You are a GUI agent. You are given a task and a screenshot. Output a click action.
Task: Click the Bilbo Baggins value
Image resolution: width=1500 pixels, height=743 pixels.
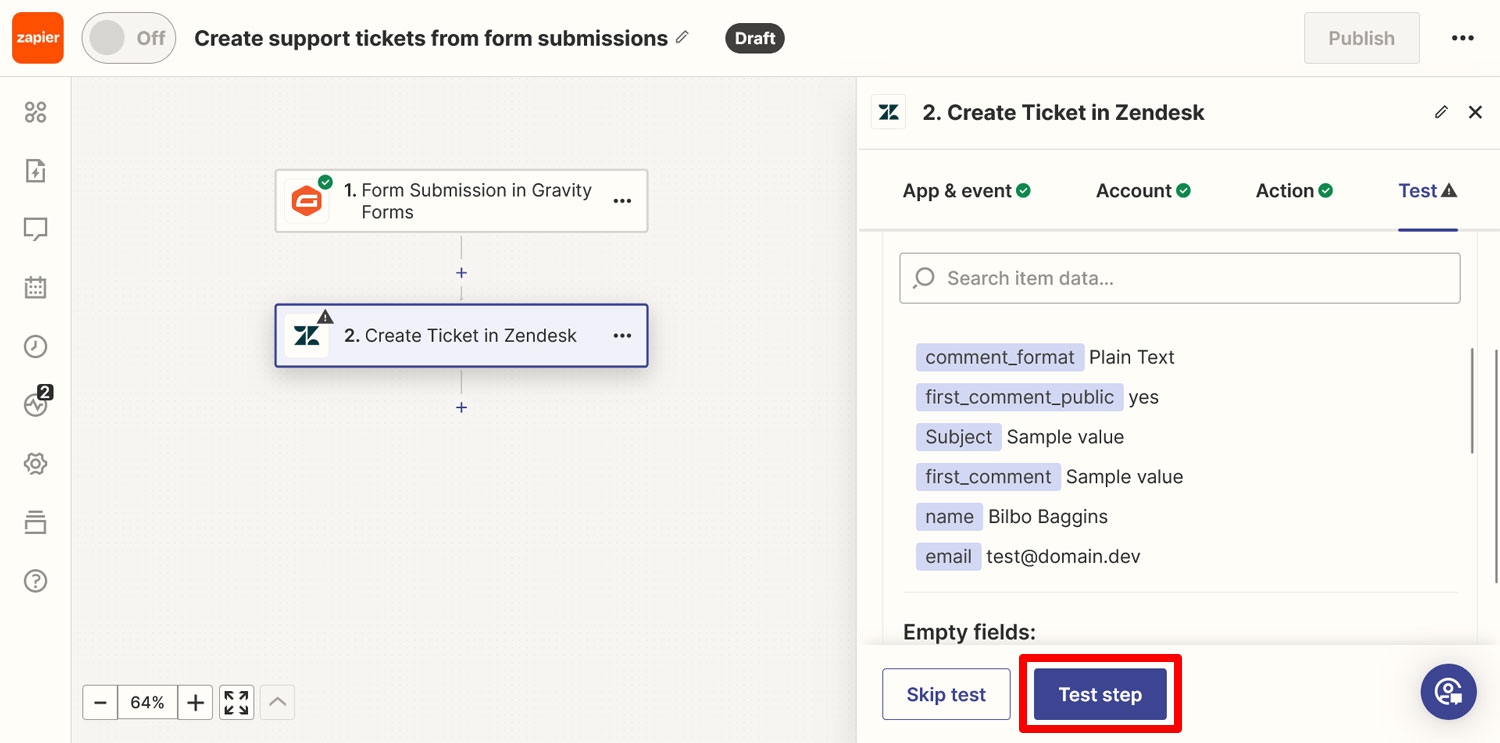point(1048,517)
